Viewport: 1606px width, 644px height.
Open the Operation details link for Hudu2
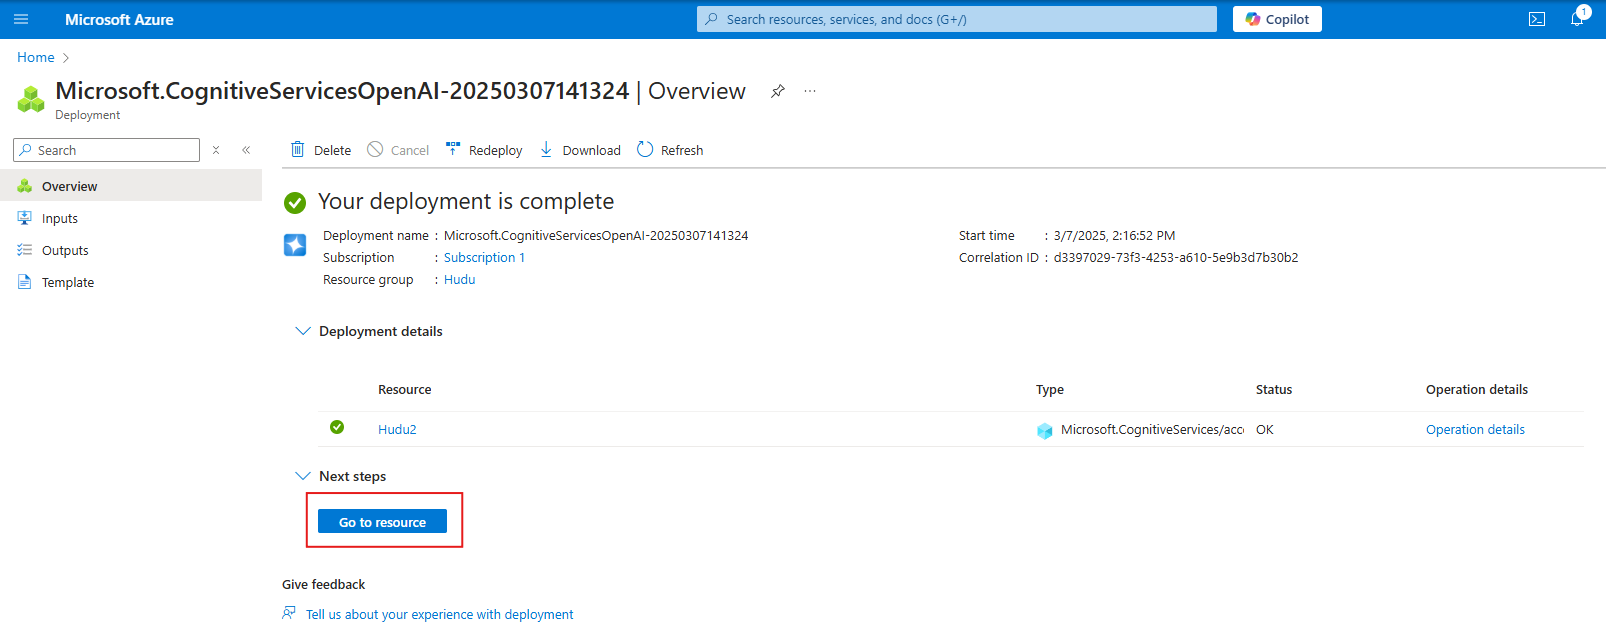[x=1475, y=429]
